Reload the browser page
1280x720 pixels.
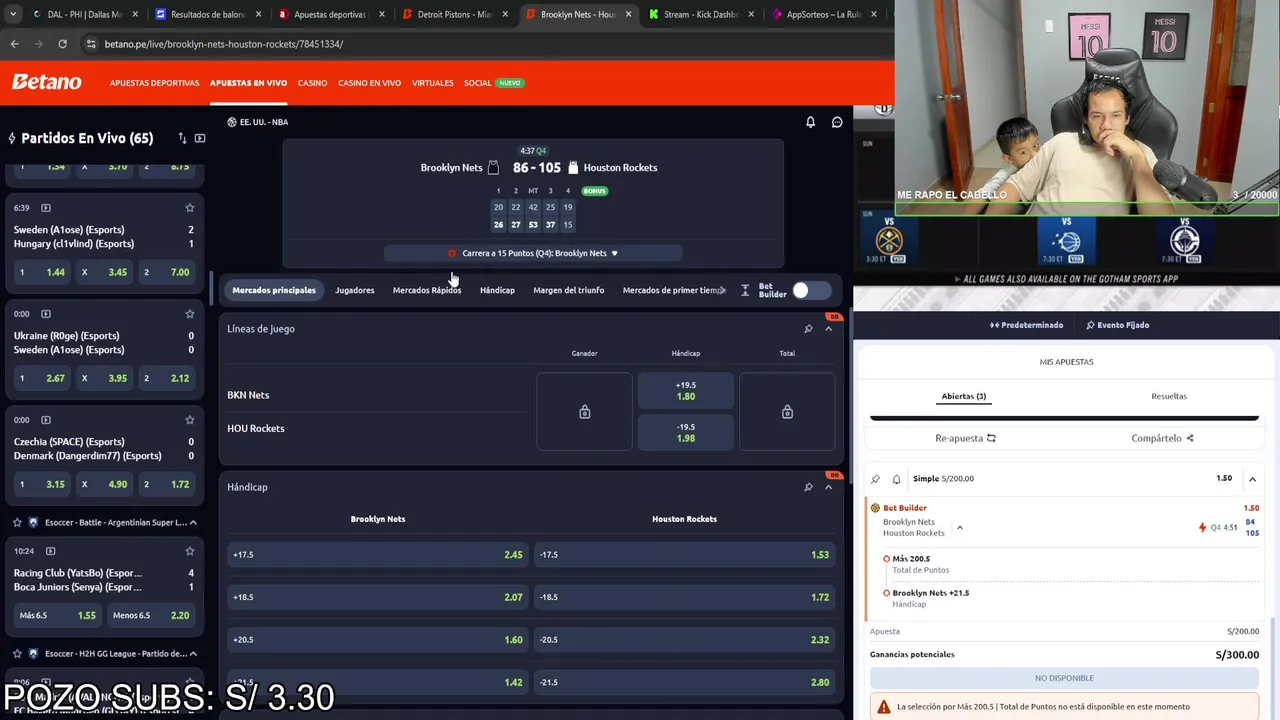point(62,44)
